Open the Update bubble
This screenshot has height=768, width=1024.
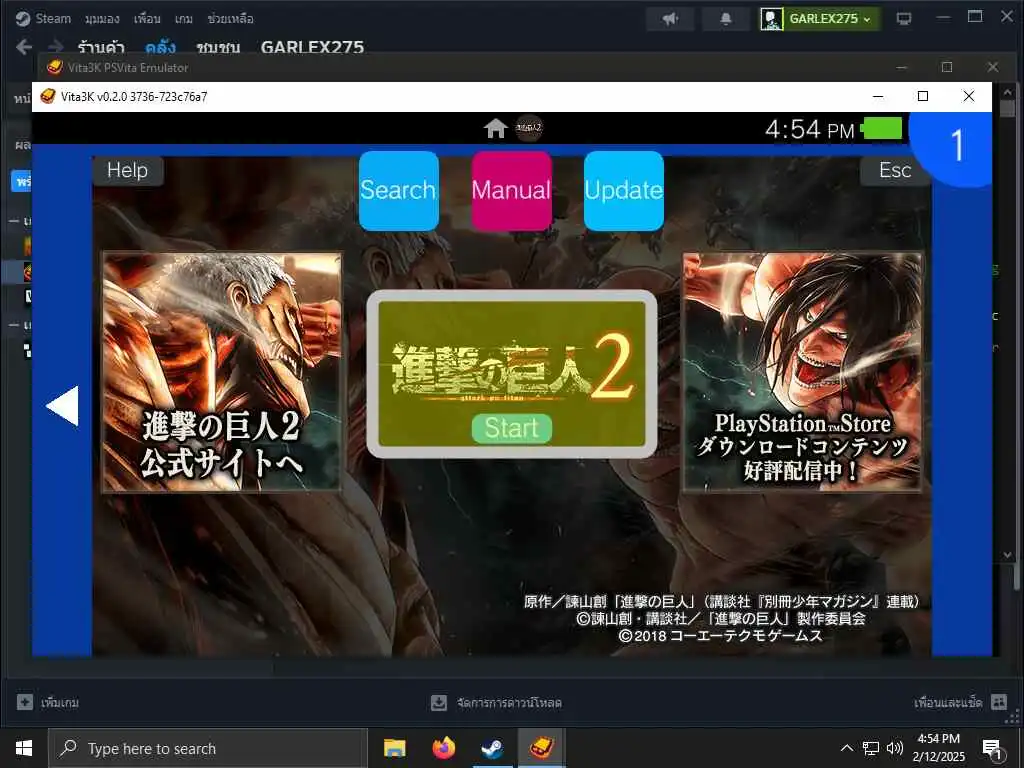pyautogui.click(x=624, y=191)
